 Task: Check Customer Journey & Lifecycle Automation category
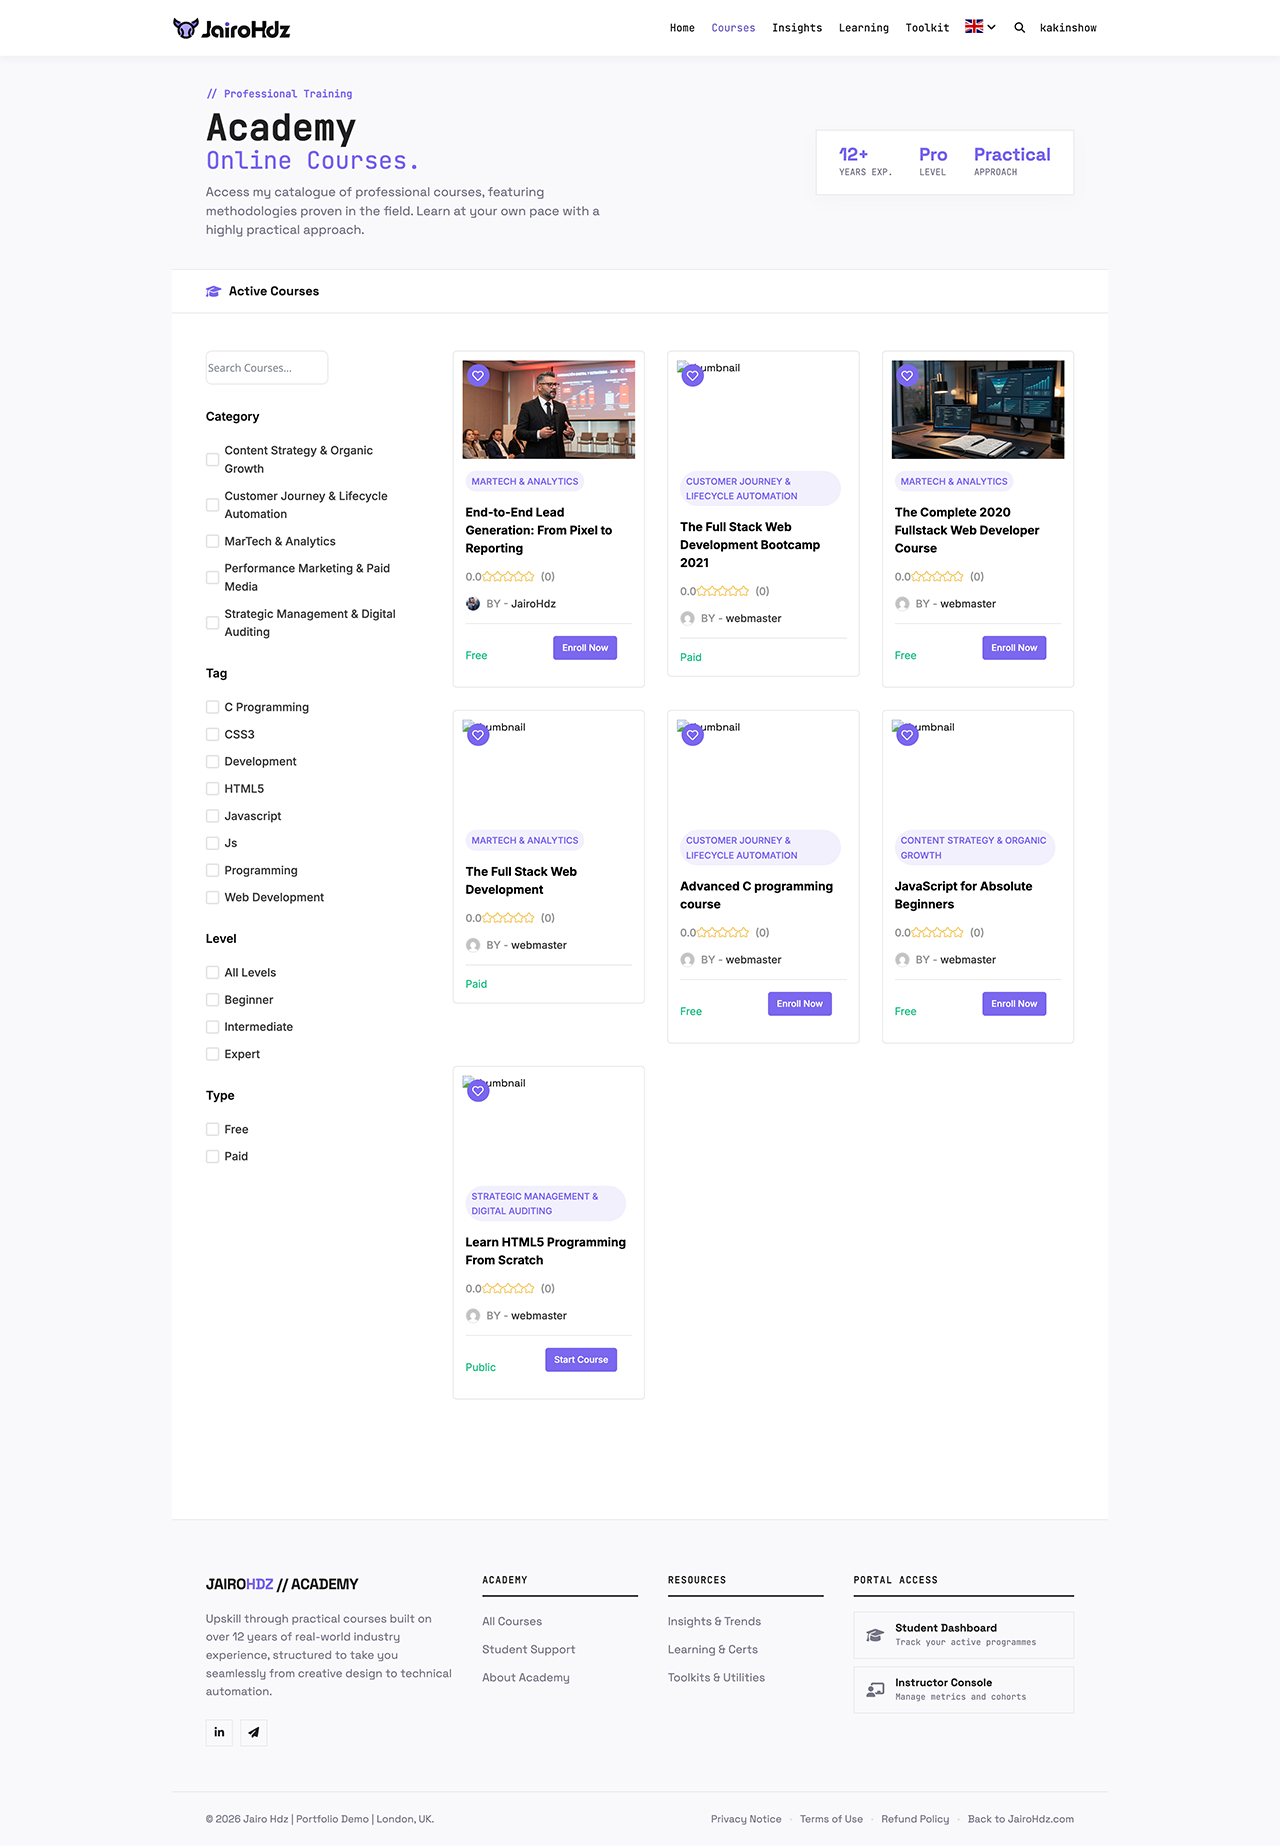coord(212,505)
